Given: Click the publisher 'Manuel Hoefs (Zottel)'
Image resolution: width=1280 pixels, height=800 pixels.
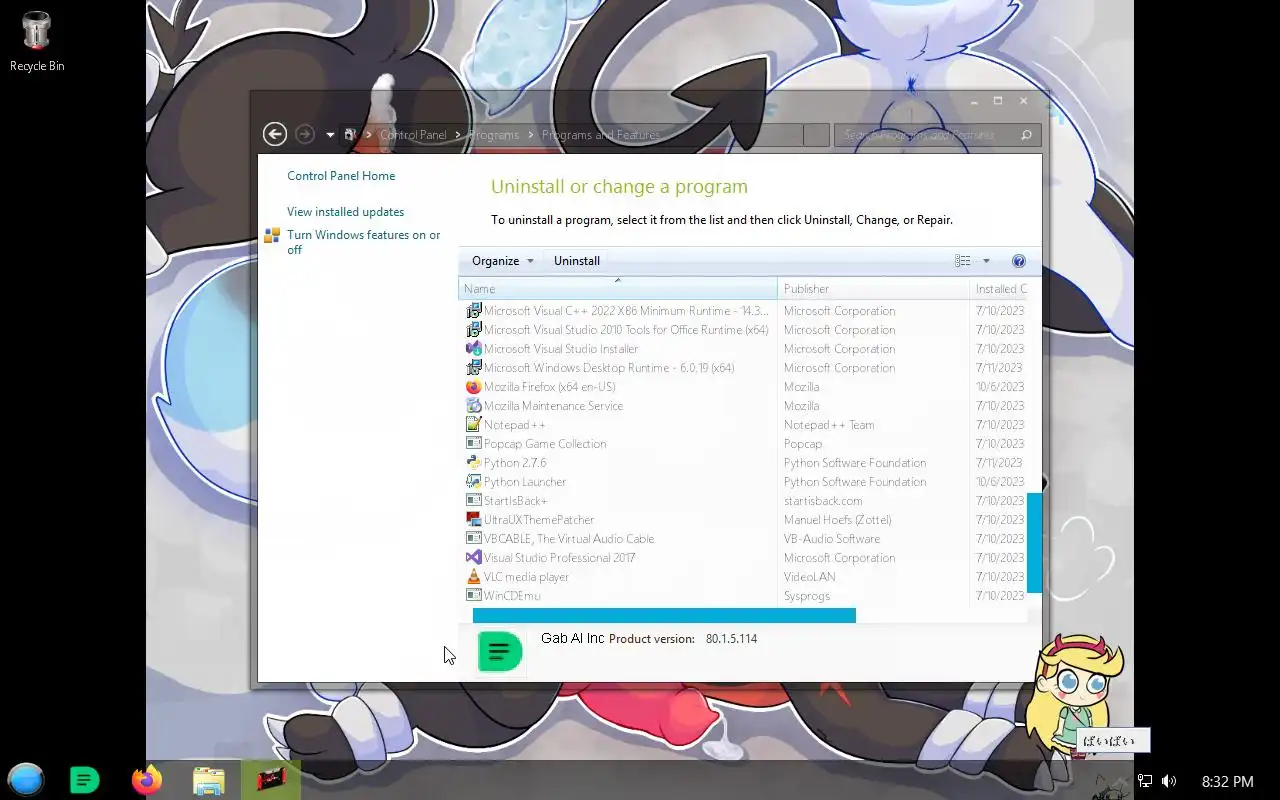Looking at the screenshot, I should click(x=838, y=520).
